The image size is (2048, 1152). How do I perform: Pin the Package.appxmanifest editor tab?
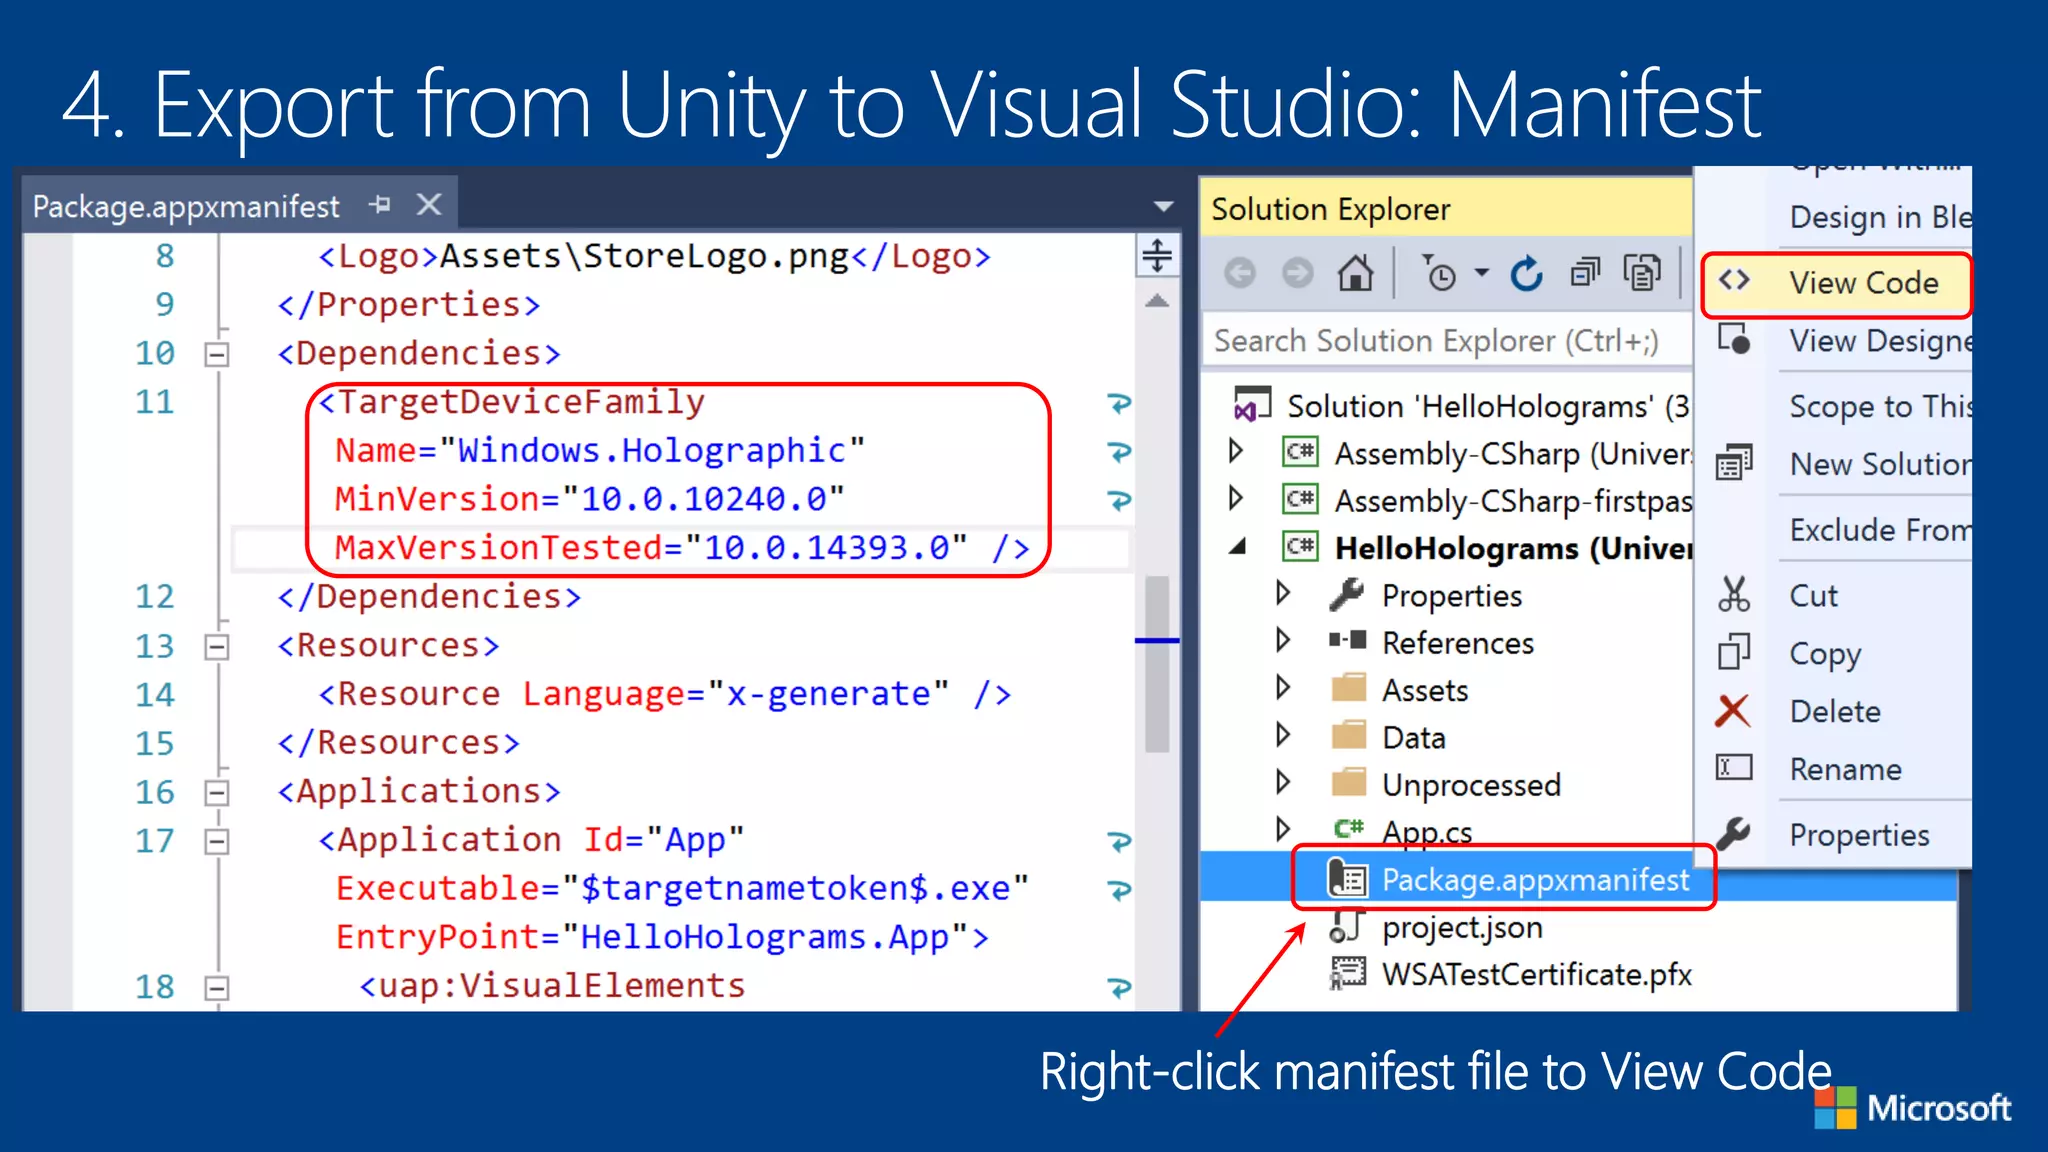point(379,205)
